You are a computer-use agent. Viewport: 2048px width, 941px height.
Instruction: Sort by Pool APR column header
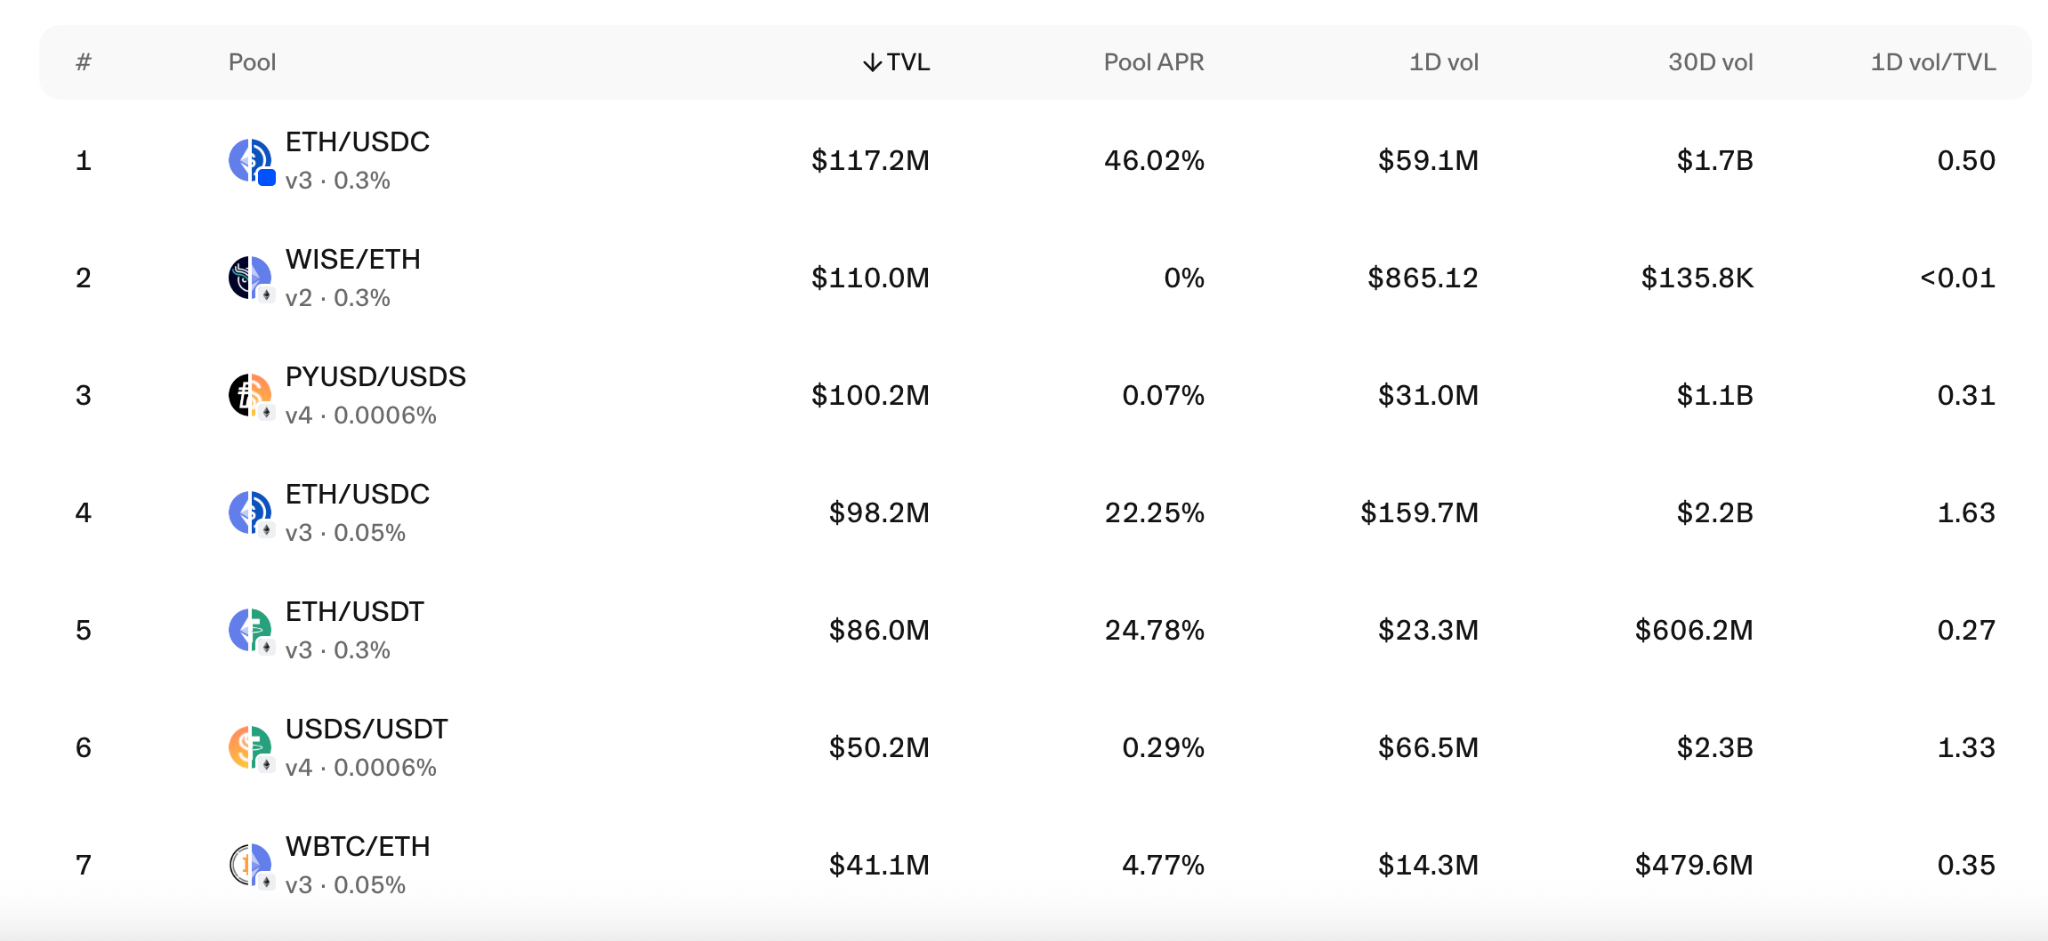(x=1154, y=62)
